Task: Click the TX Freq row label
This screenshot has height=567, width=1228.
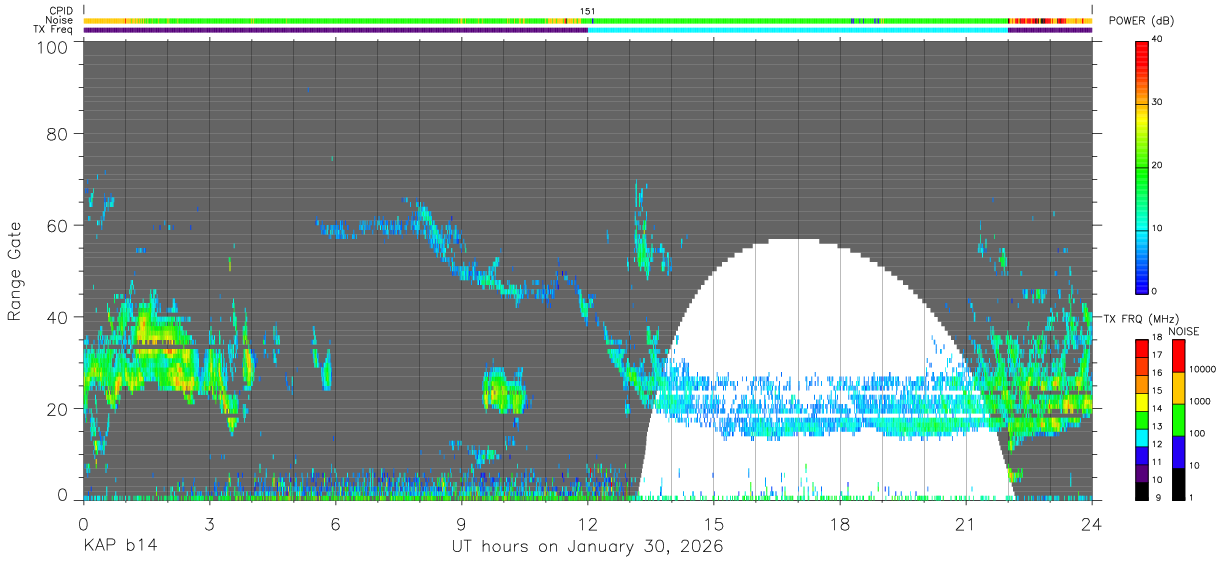Action: (x=53, y=29)
